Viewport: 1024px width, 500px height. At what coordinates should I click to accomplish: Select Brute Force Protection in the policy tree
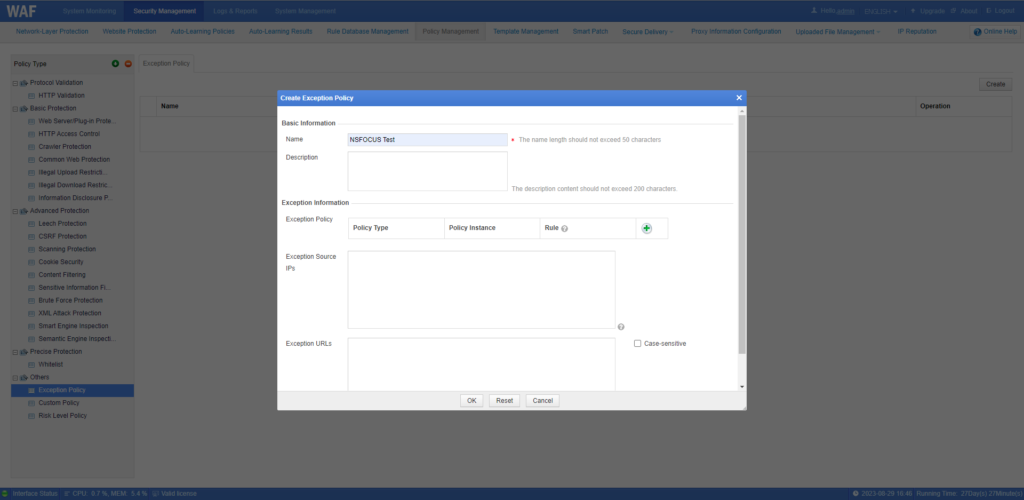coord(71,300)
